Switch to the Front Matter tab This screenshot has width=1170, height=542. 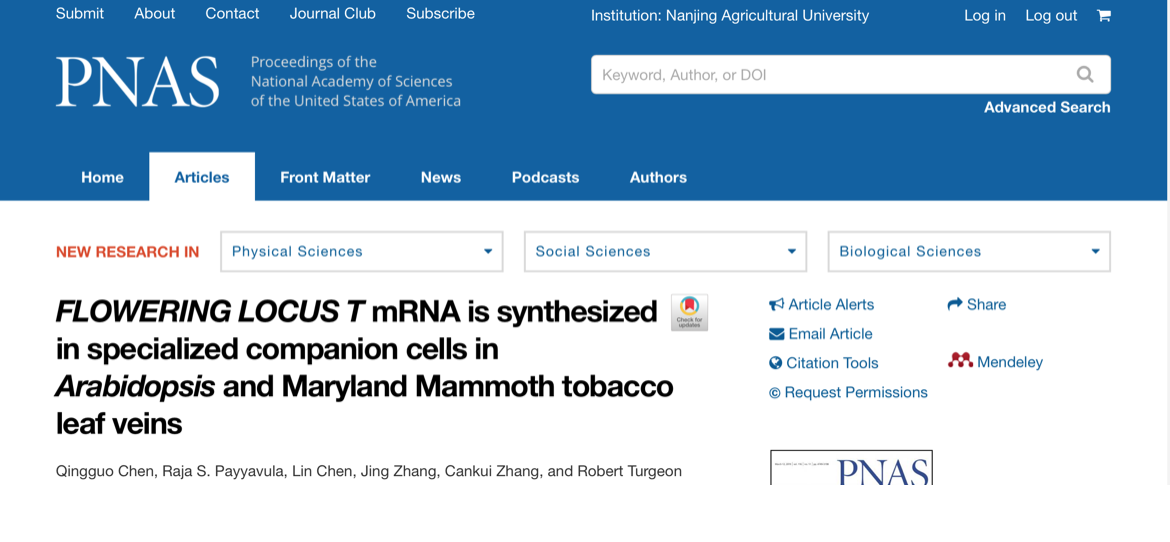click(325, 178)
